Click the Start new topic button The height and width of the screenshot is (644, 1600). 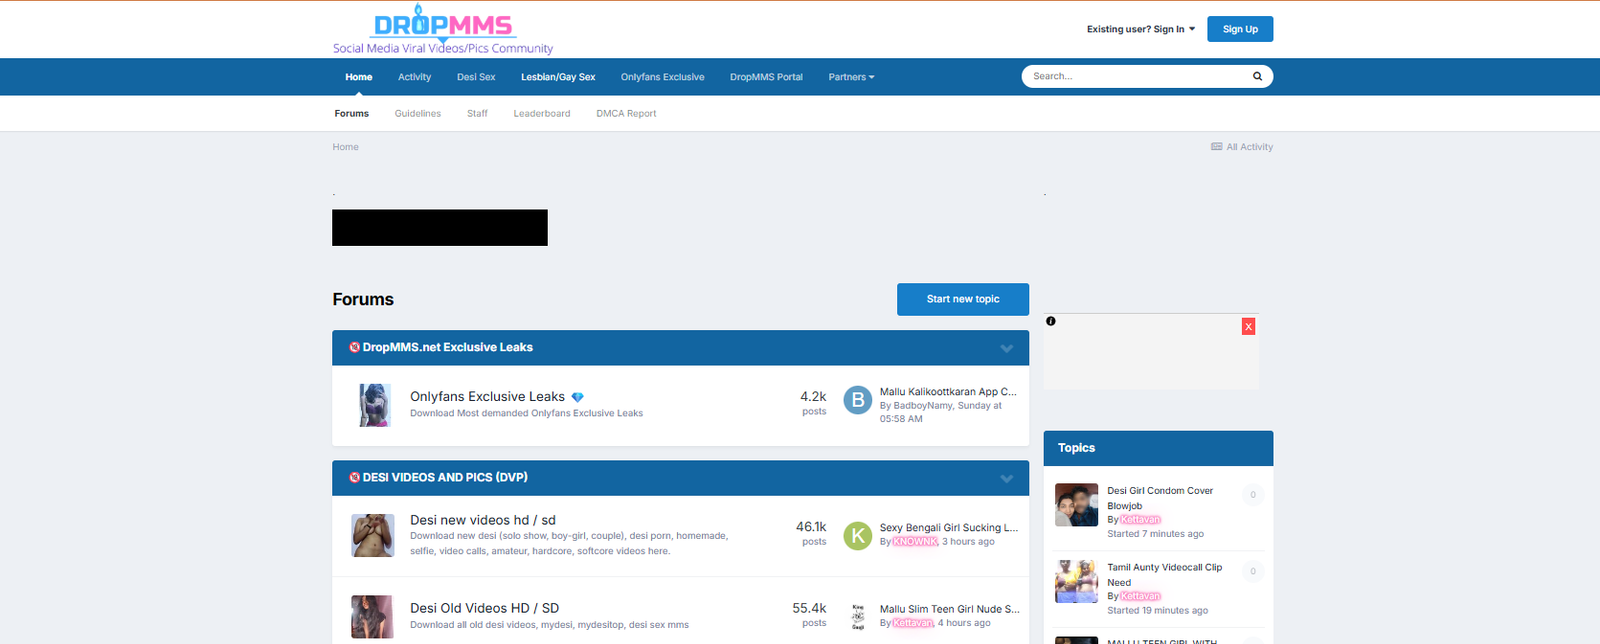coord(962,299)
